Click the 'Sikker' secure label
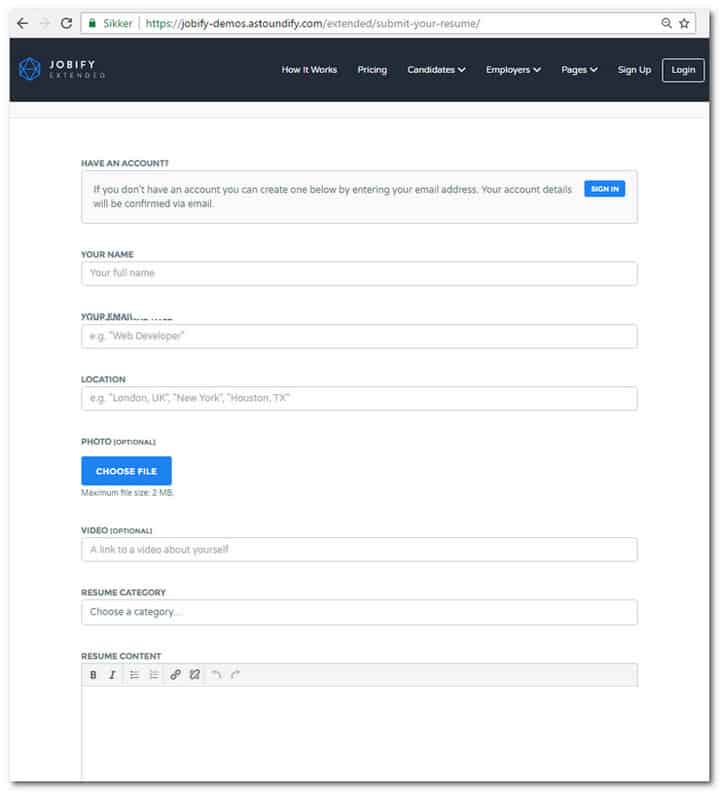 pyautogui.click(x=118, y=23)
